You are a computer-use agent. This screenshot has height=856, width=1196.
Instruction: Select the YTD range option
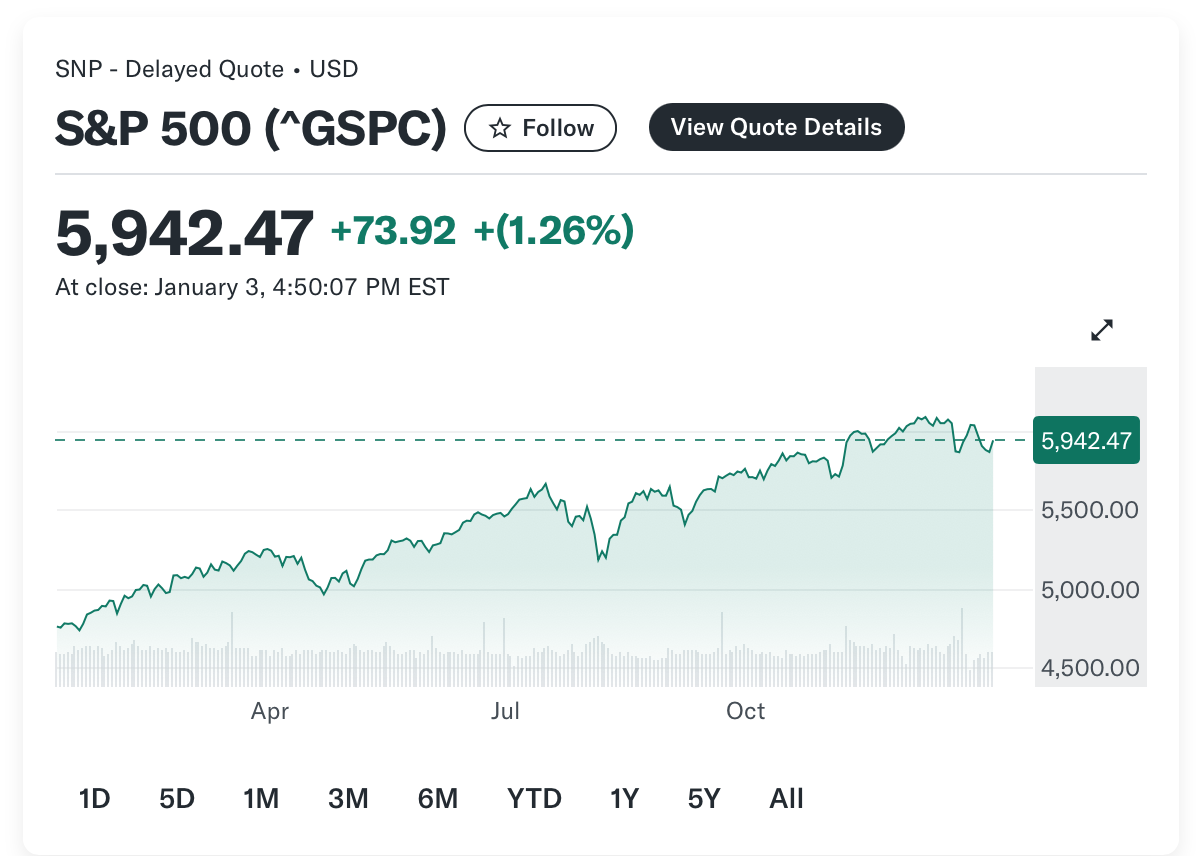tap(534, 798)
